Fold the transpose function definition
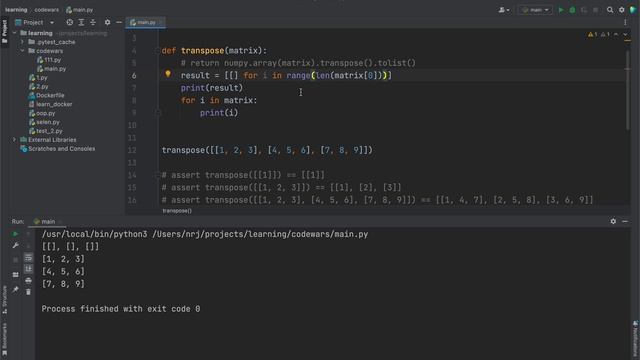Screen dimensions: 640x360 pyautogui.click(x=158, y=51)
